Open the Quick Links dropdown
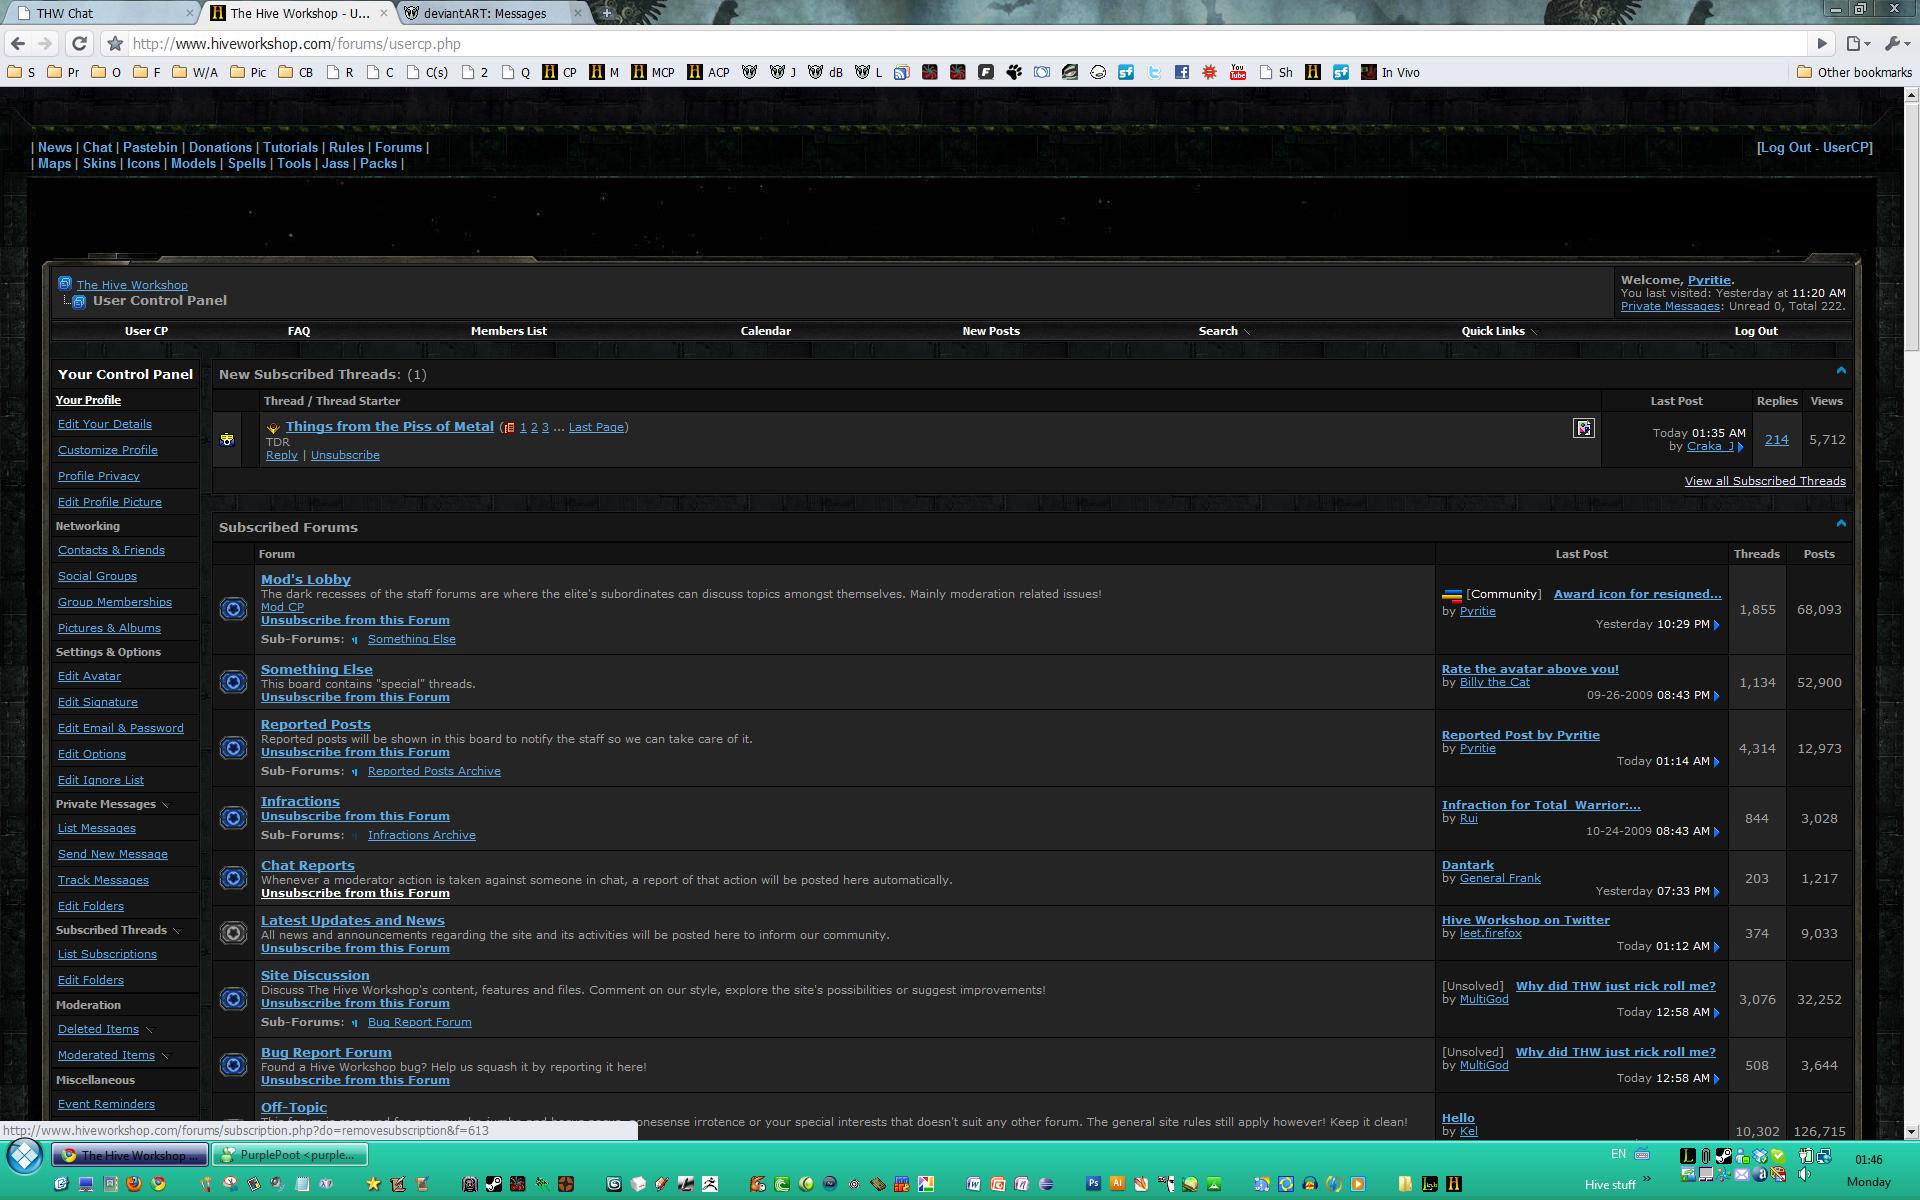 [x=1499, y=331]
